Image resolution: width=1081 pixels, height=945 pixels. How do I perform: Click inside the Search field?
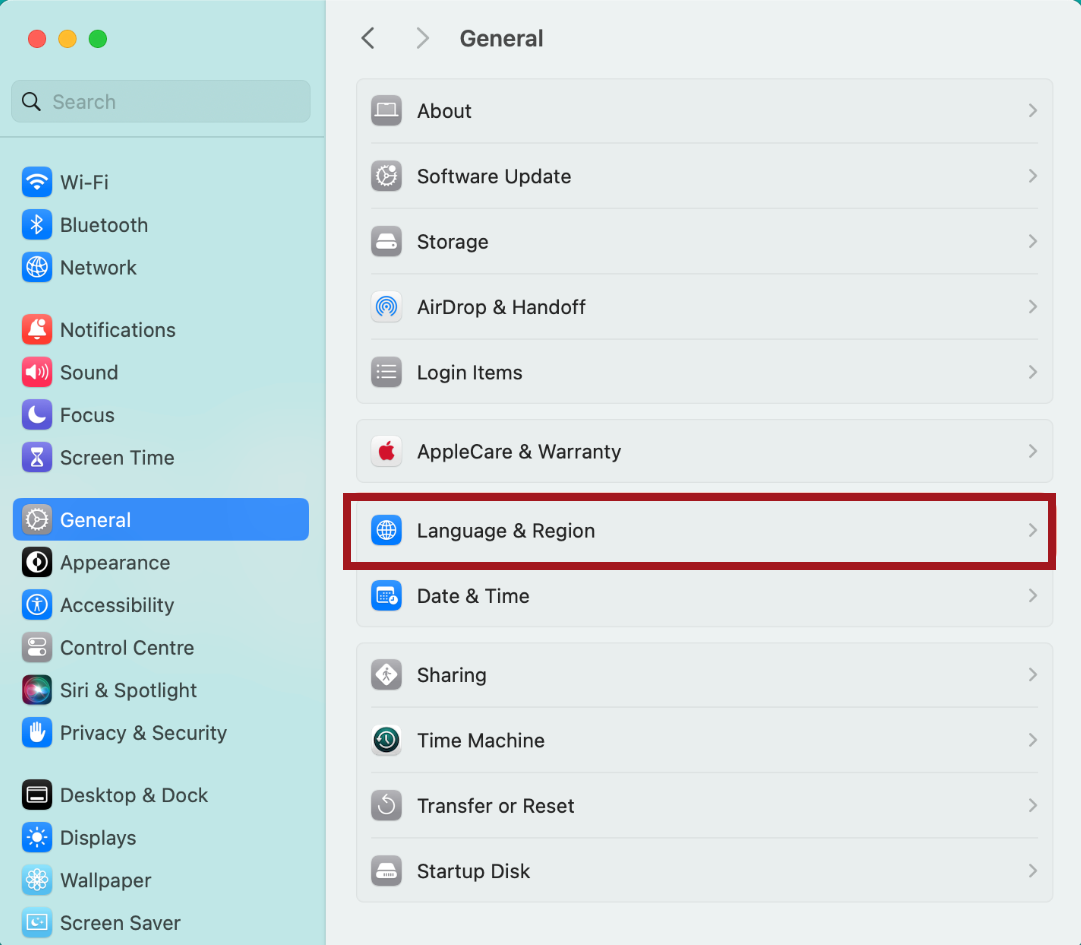[x=161, y=101]
